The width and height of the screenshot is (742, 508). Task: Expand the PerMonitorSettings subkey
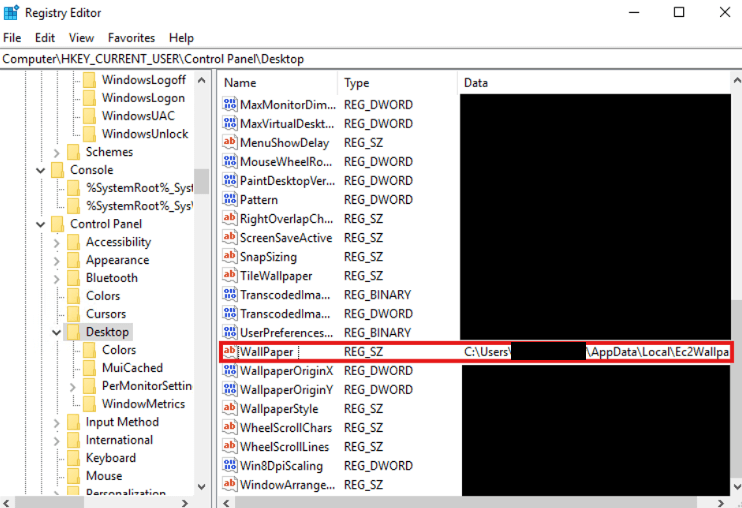[x=73, y=386]
